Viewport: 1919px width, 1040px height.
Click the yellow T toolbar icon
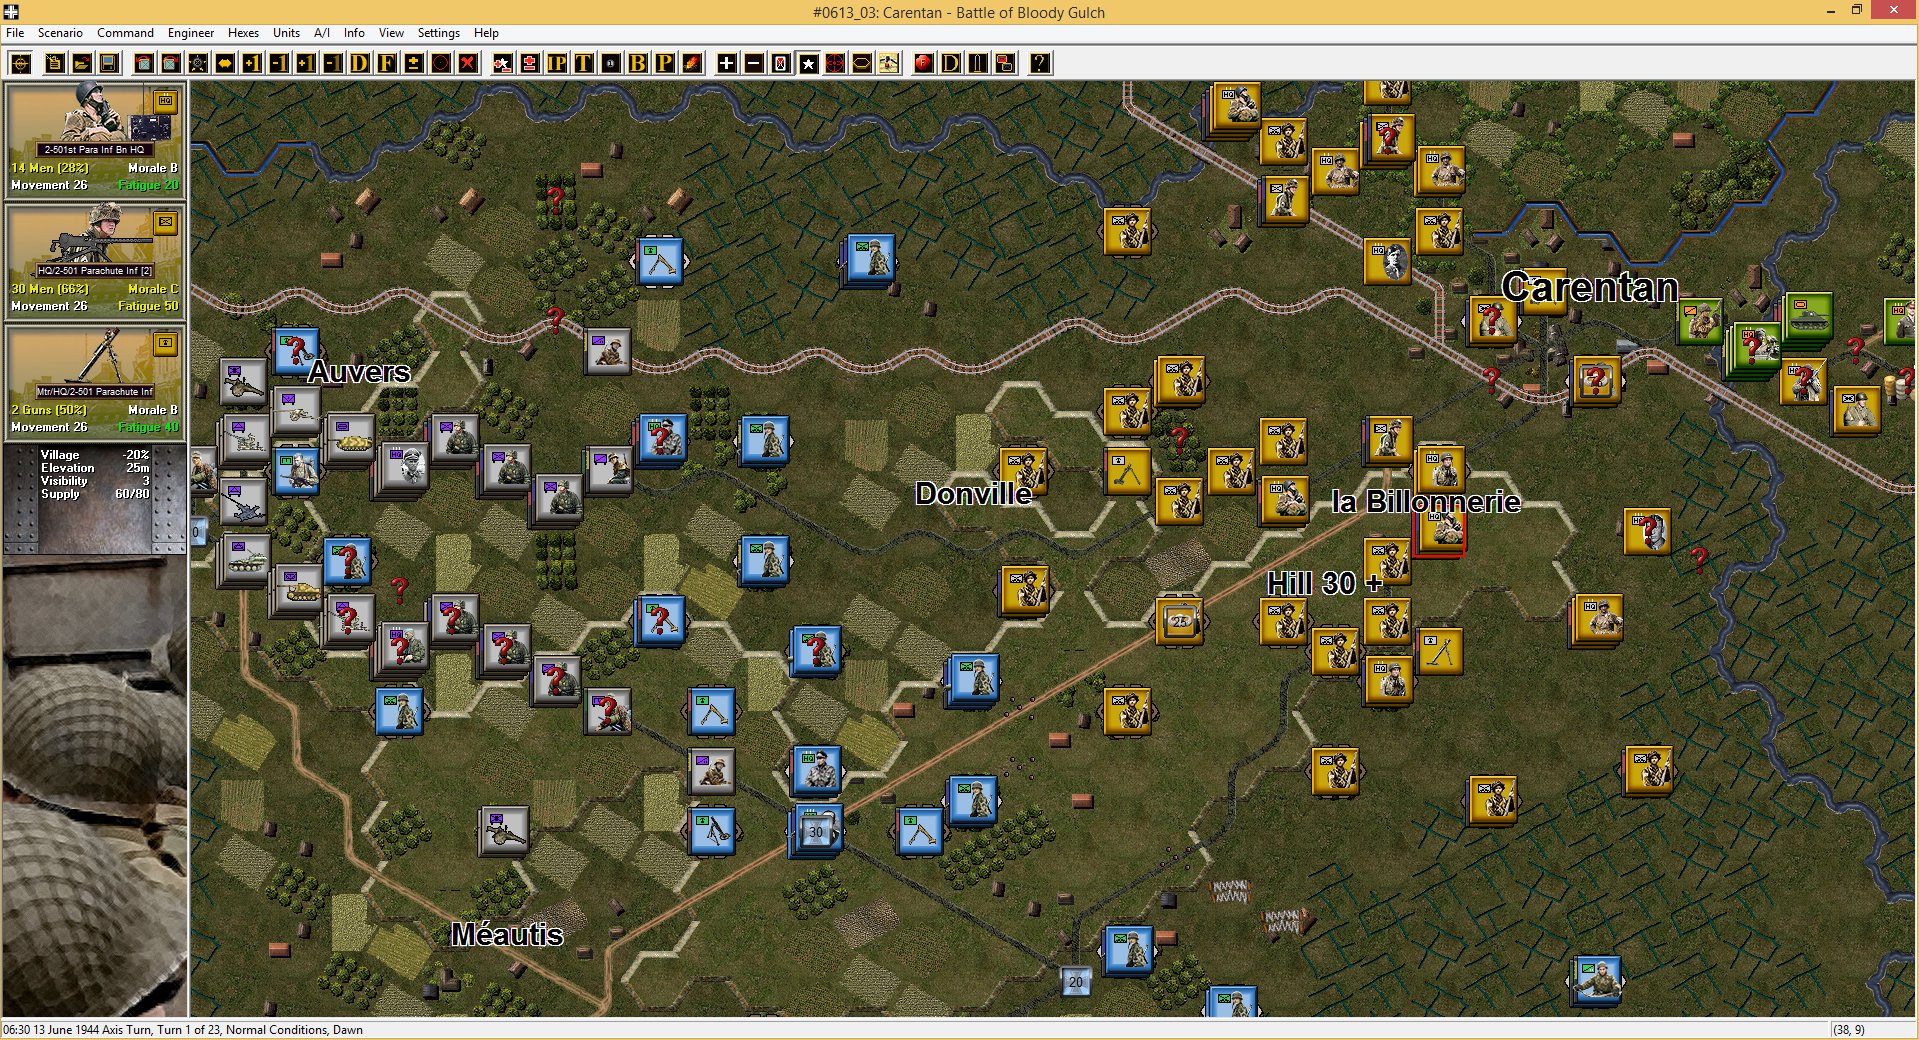tap(583, 64)
